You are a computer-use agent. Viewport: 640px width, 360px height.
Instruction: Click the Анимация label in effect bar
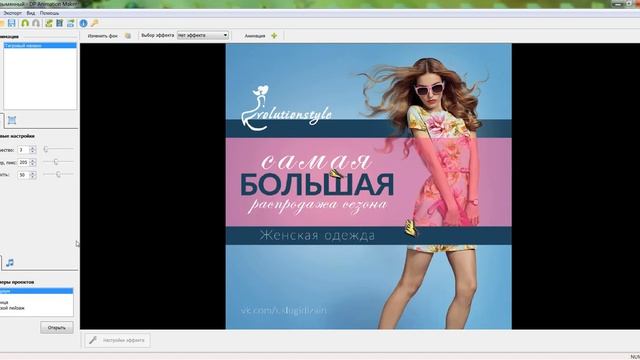tap(255, 36)
